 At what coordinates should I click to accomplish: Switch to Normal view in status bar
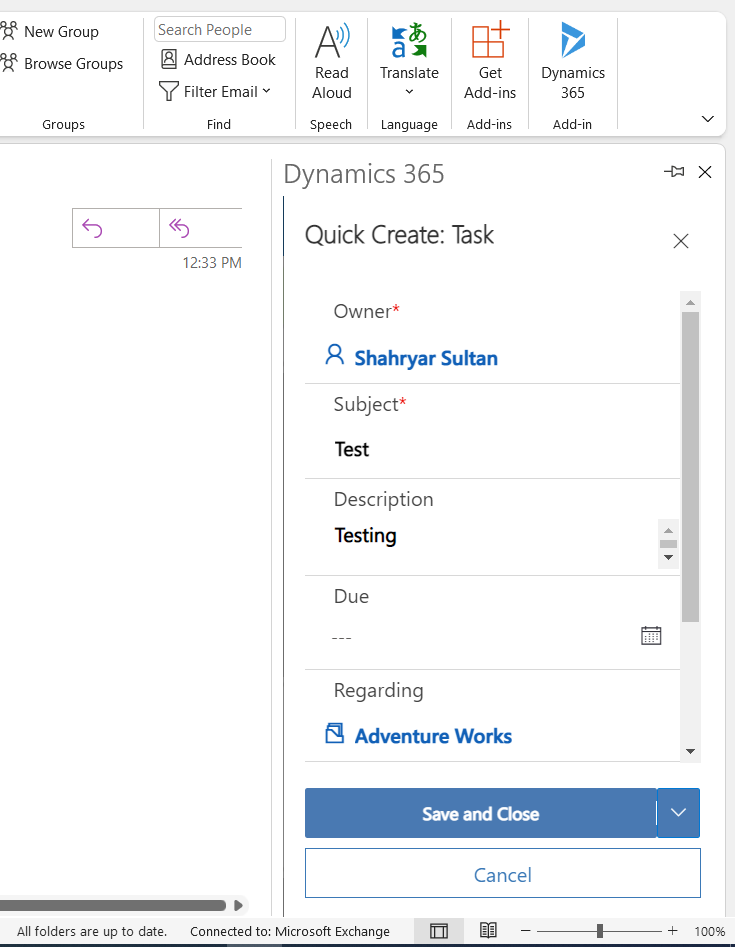point(439,931)
